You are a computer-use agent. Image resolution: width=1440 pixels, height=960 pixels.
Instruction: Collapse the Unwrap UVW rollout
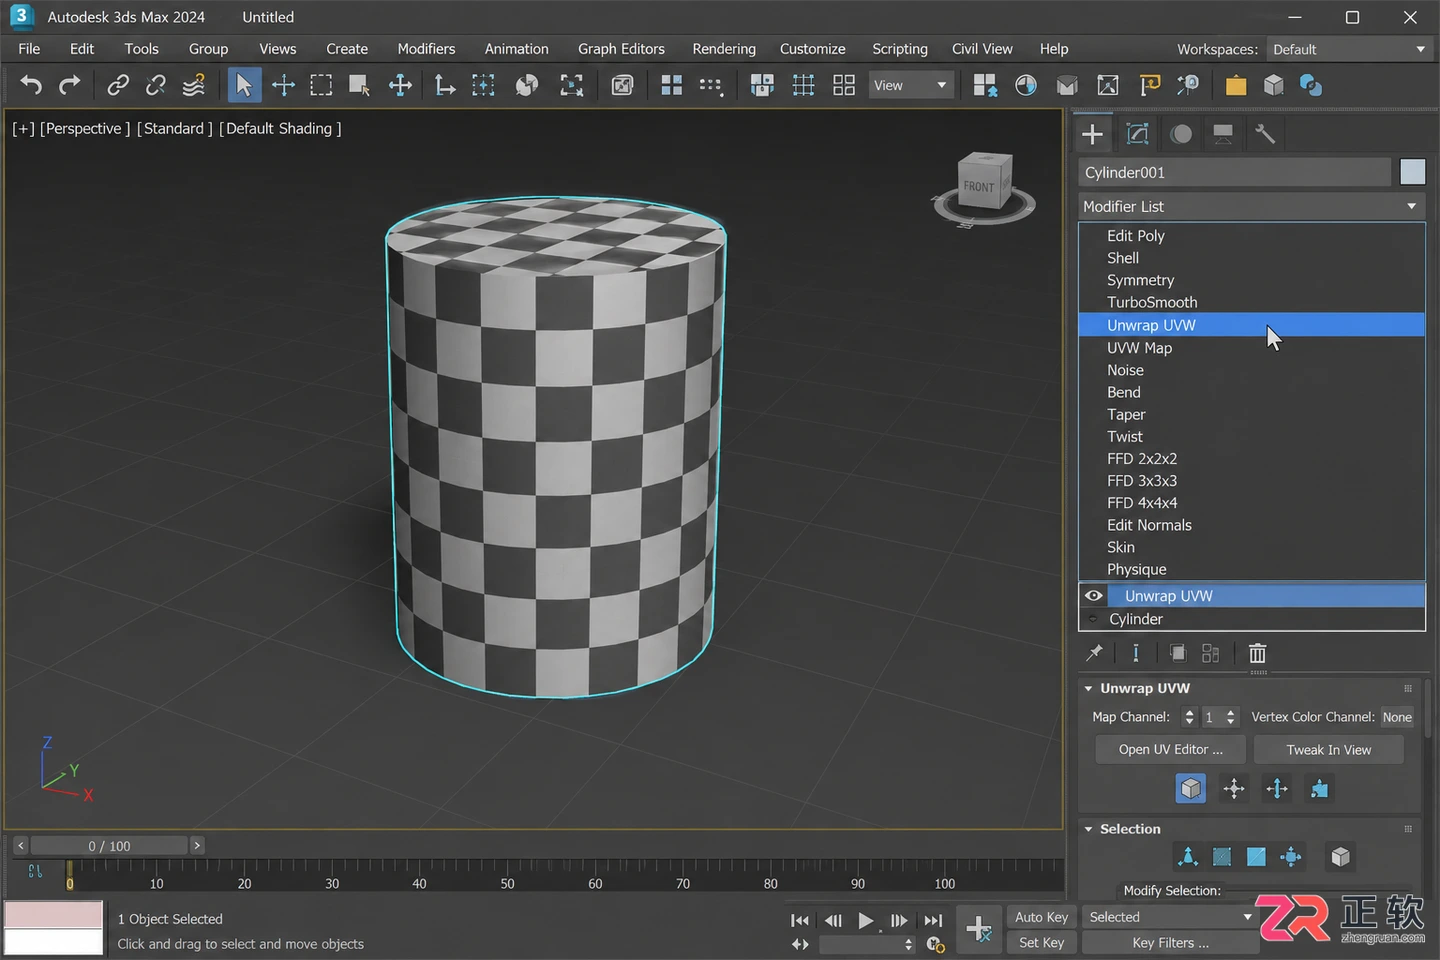(x=1089, y=688)
